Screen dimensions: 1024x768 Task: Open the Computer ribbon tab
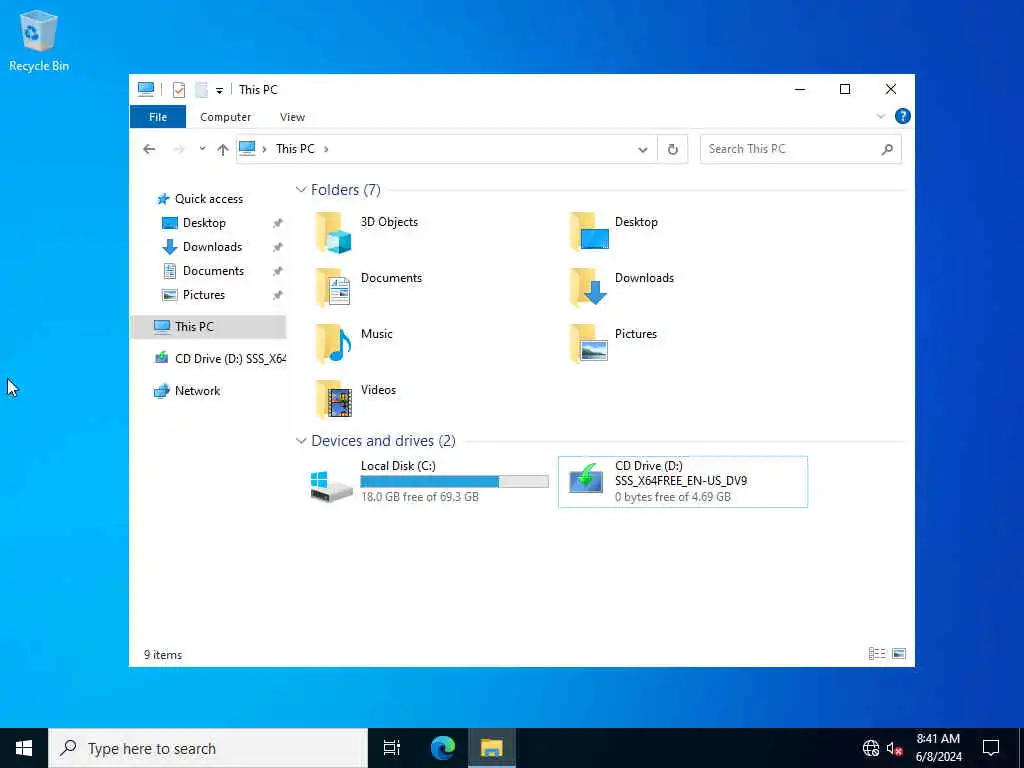tap(225, 117)
